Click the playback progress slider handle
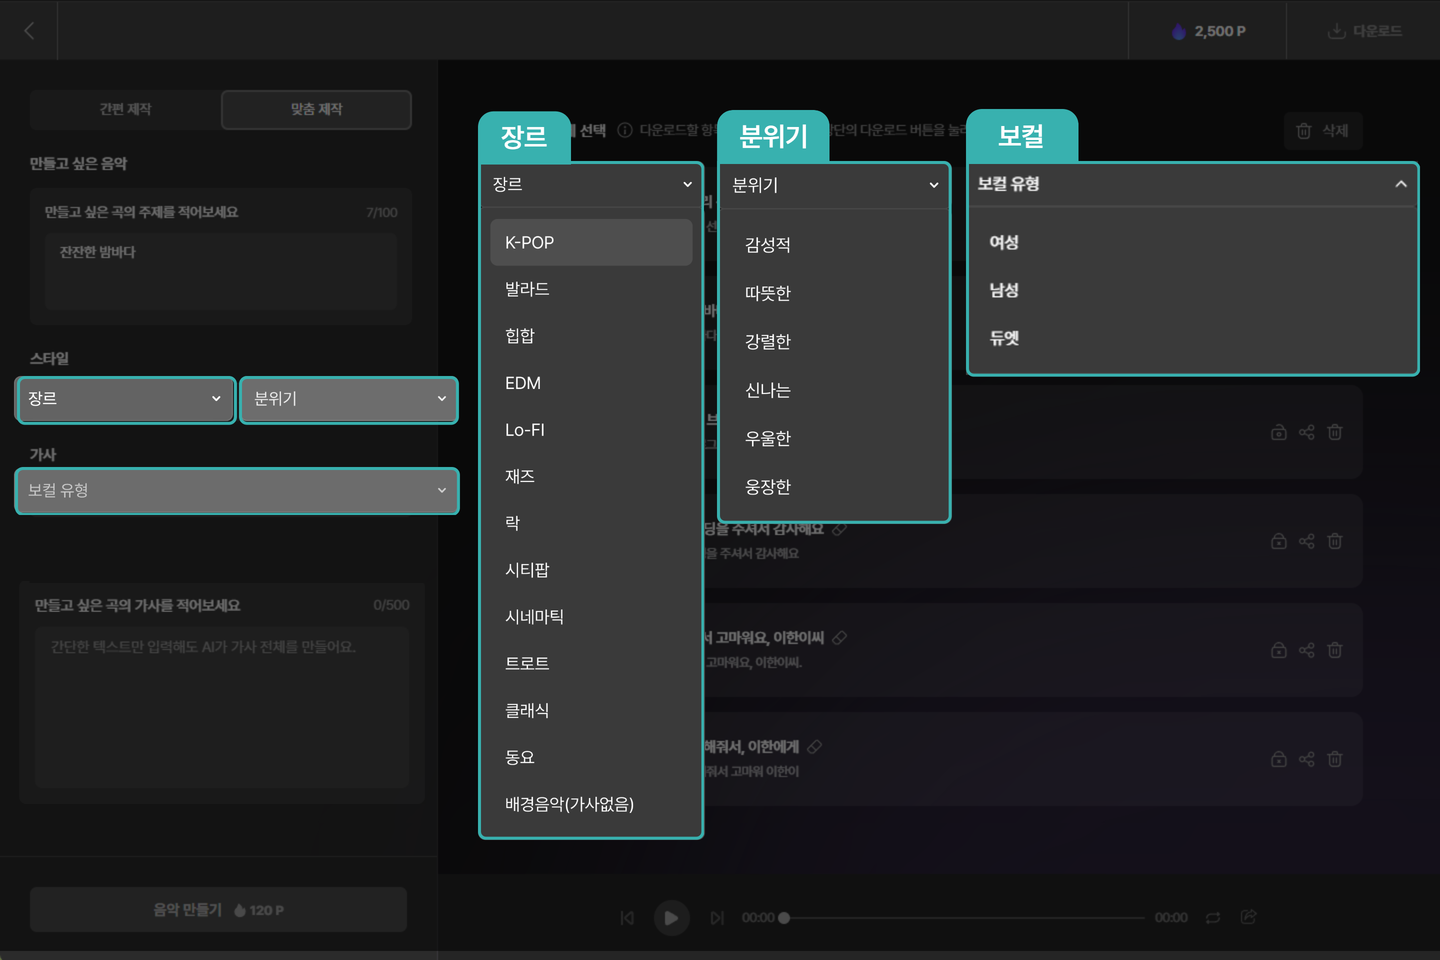This screenshot has width=1440, height=960. (784, 918)
